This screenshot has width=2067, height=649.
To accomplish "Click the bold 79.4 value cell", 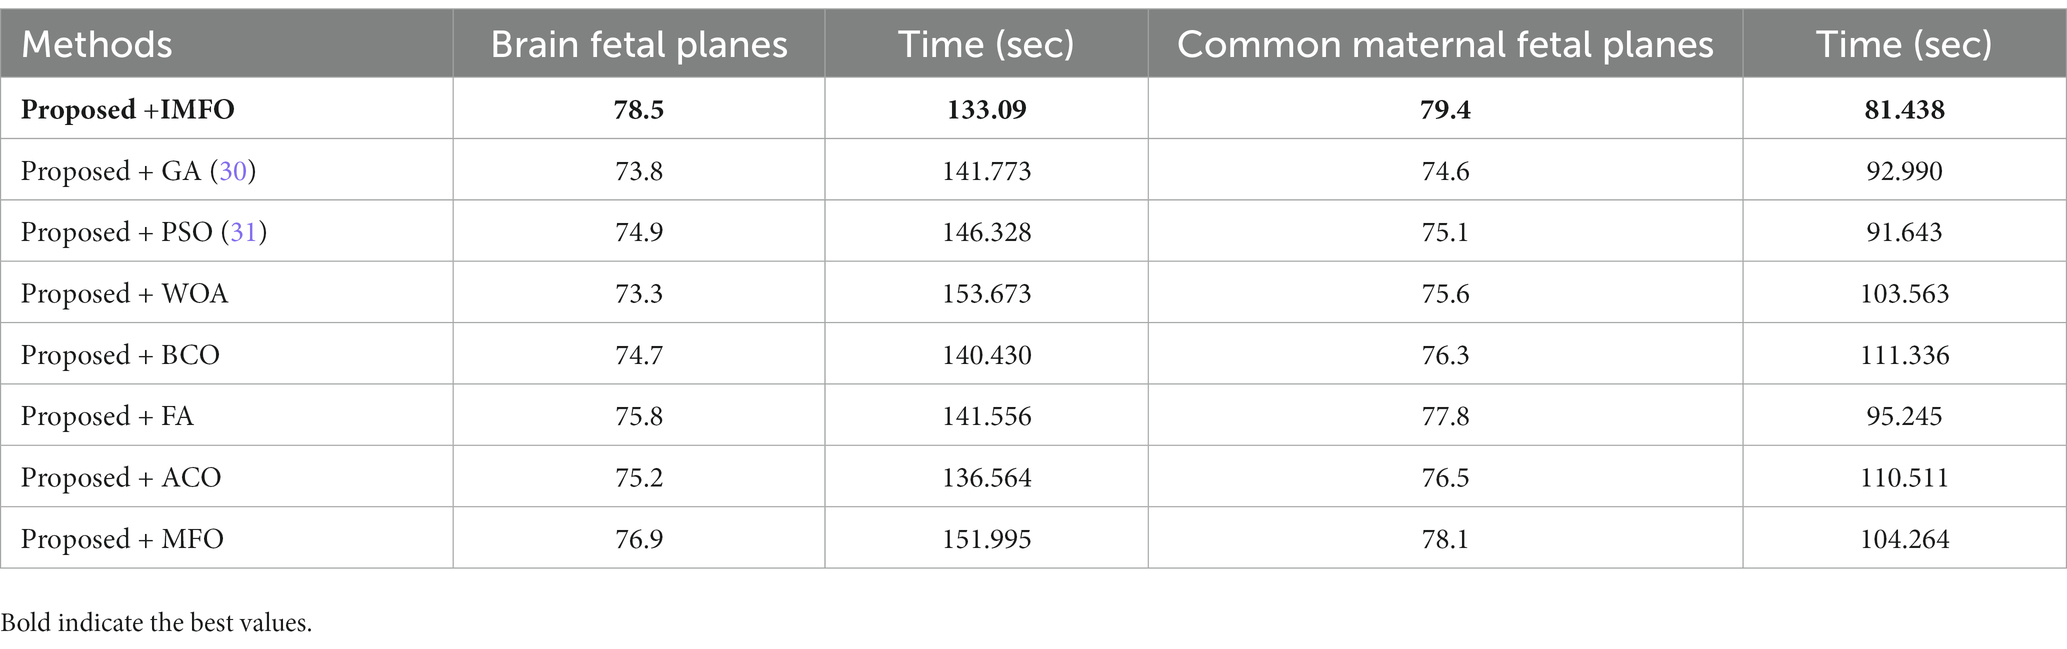I will pos(1445,109).
